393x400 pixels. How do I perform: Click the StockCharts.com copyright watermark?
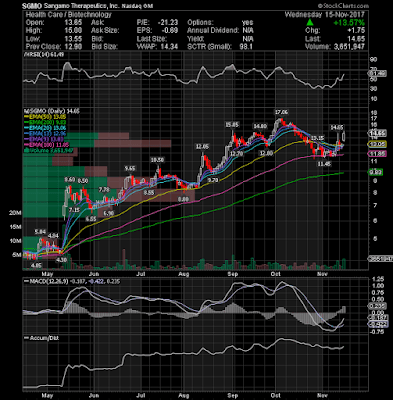pyautogui.click(x=343, y=6)
